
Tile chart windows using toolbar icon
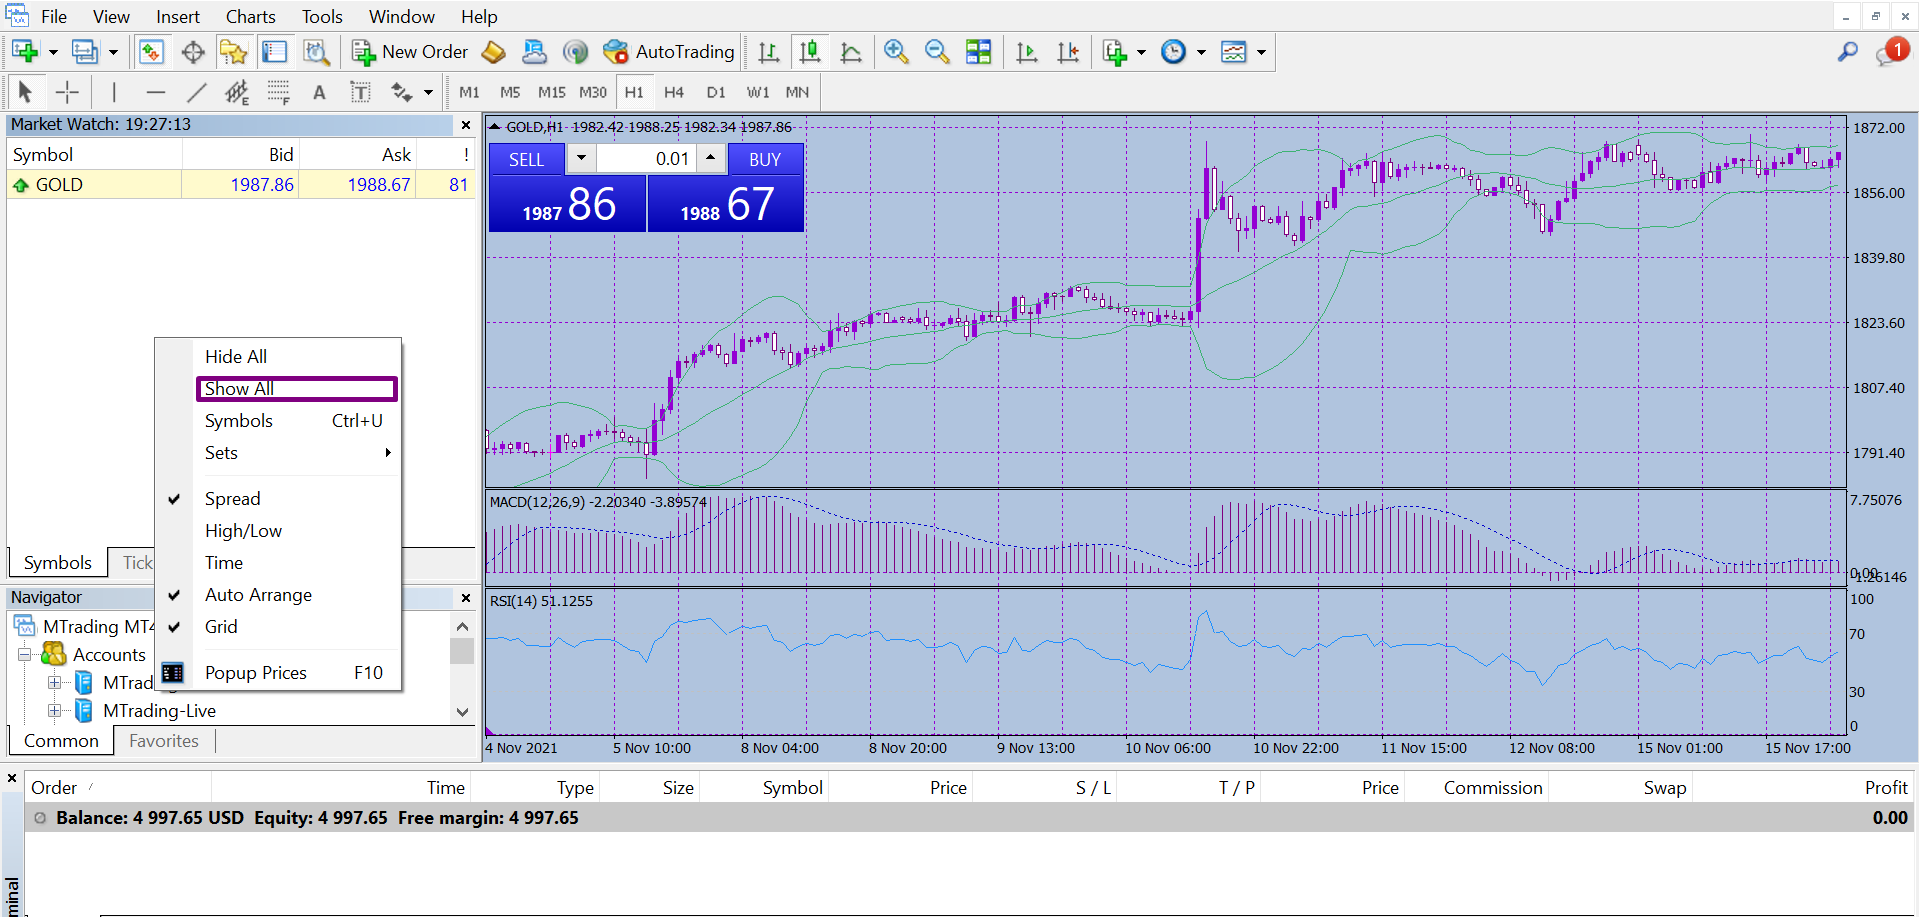(x=979, y=52)
